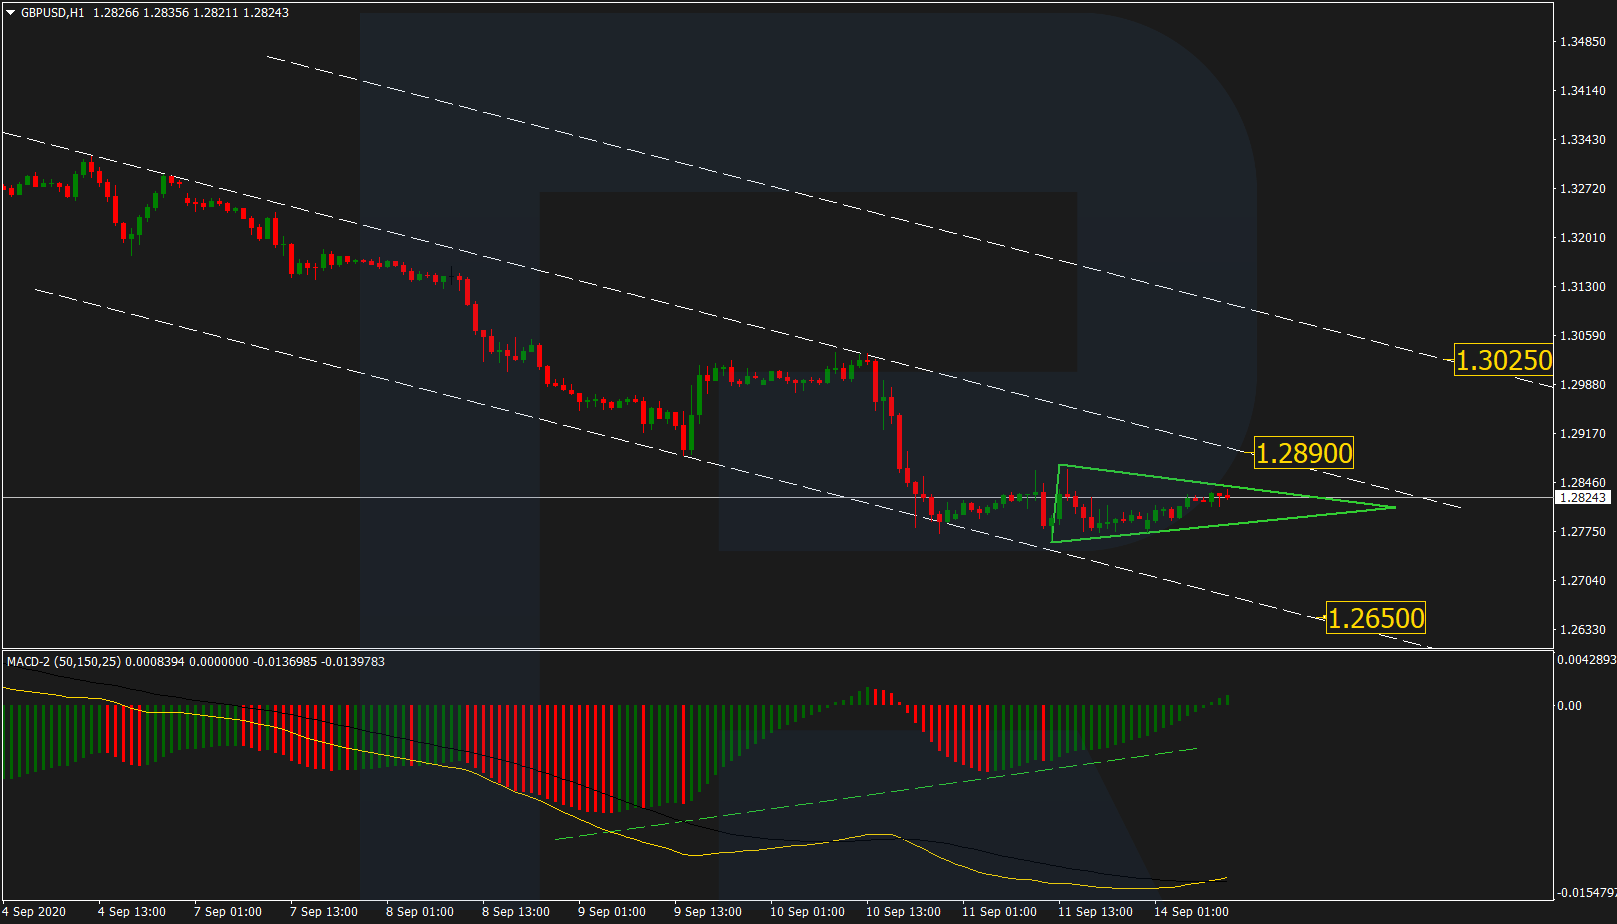
Task: Open the chart menu triangle beside GBPUSD,H1
Action: click(x=11, y=13)
